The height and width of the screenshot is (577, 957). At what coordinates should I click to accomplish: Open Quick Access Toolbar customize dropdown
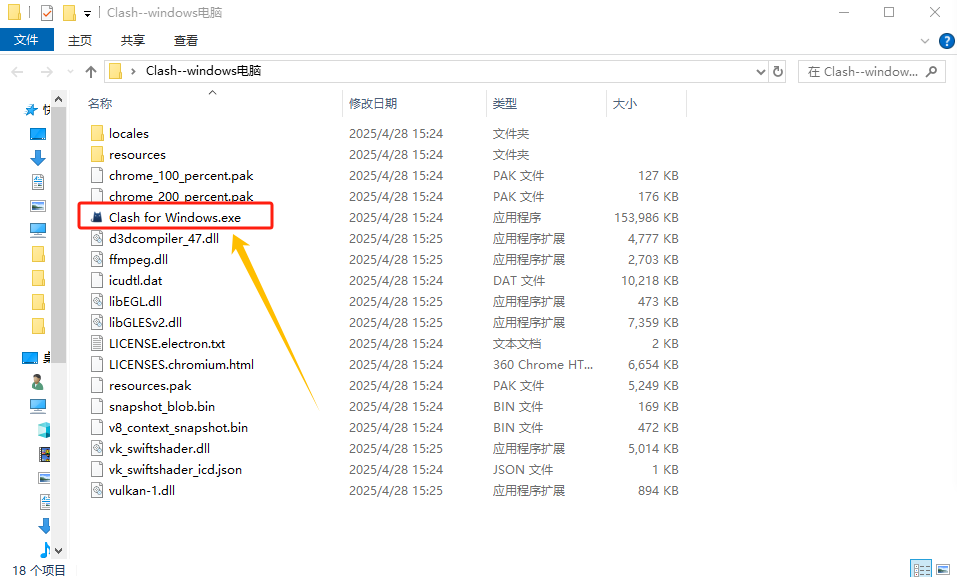coord(88,13)
